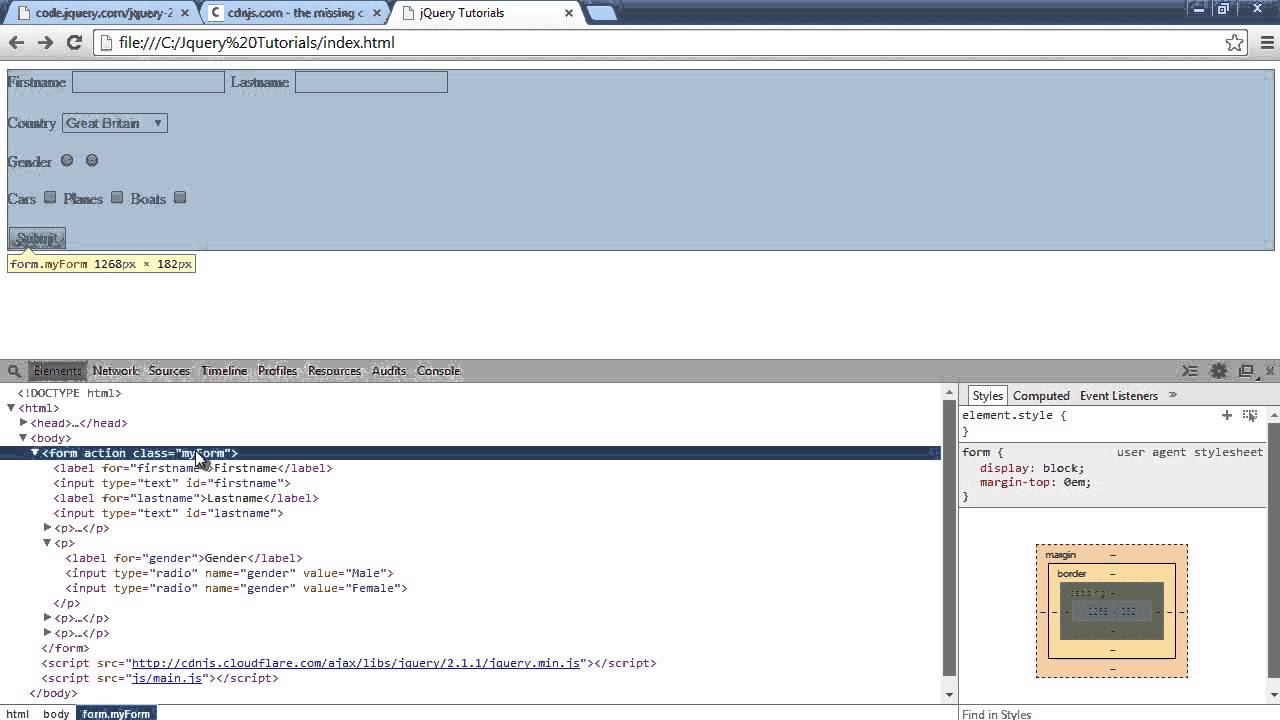Click the DevTools magnifier inspect icon
The image size is (1280, 720).
(14, 371)
